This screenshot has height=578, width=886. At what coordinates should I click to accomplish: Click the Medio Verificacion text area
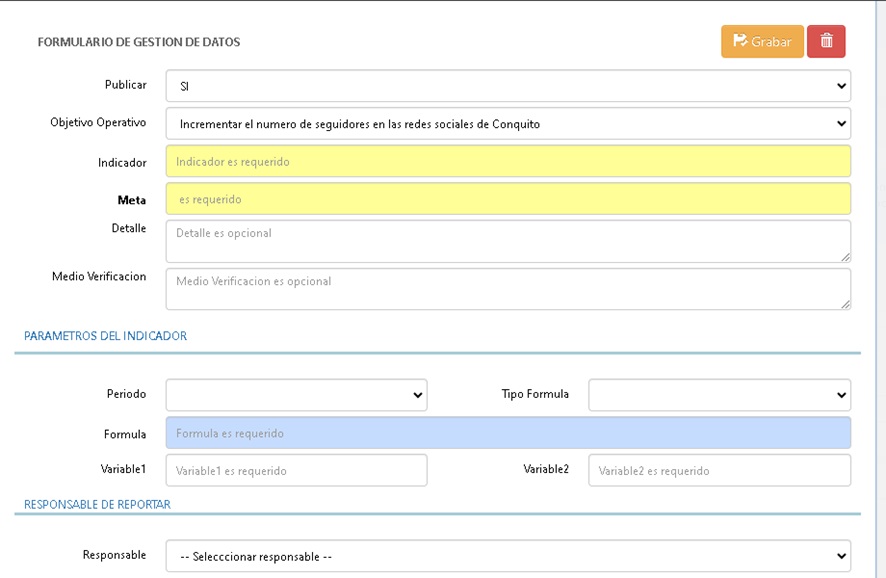(508, 289)
